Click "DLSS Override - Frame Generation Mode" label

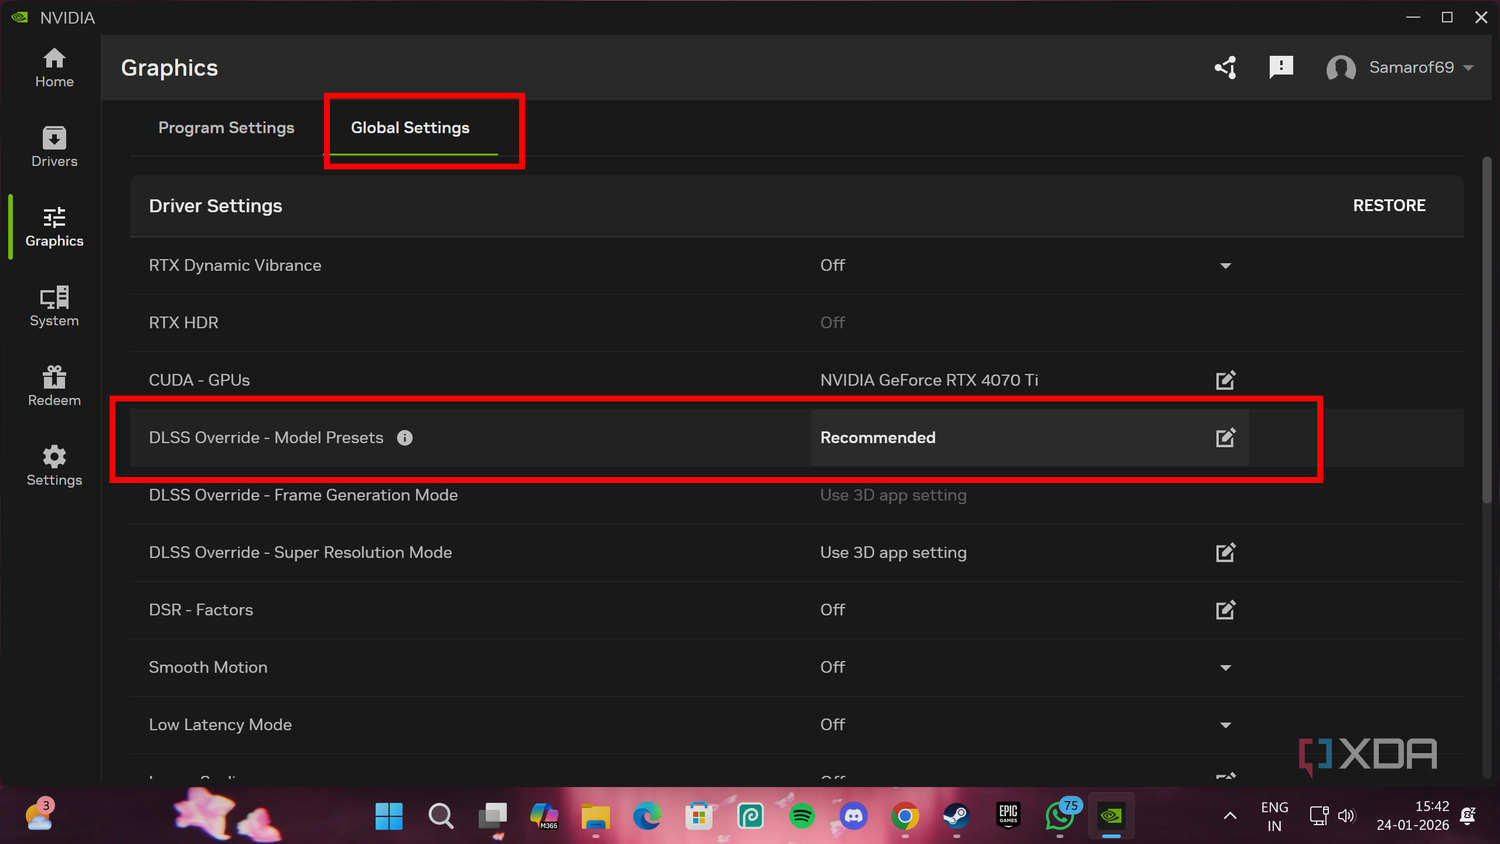(x=303, y=495)
